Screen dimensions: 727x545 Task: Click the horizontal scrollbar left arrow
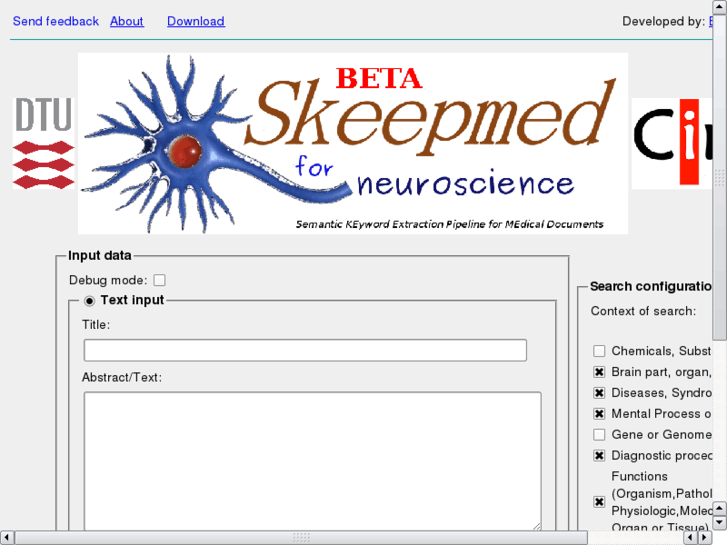tap(6, 538)
